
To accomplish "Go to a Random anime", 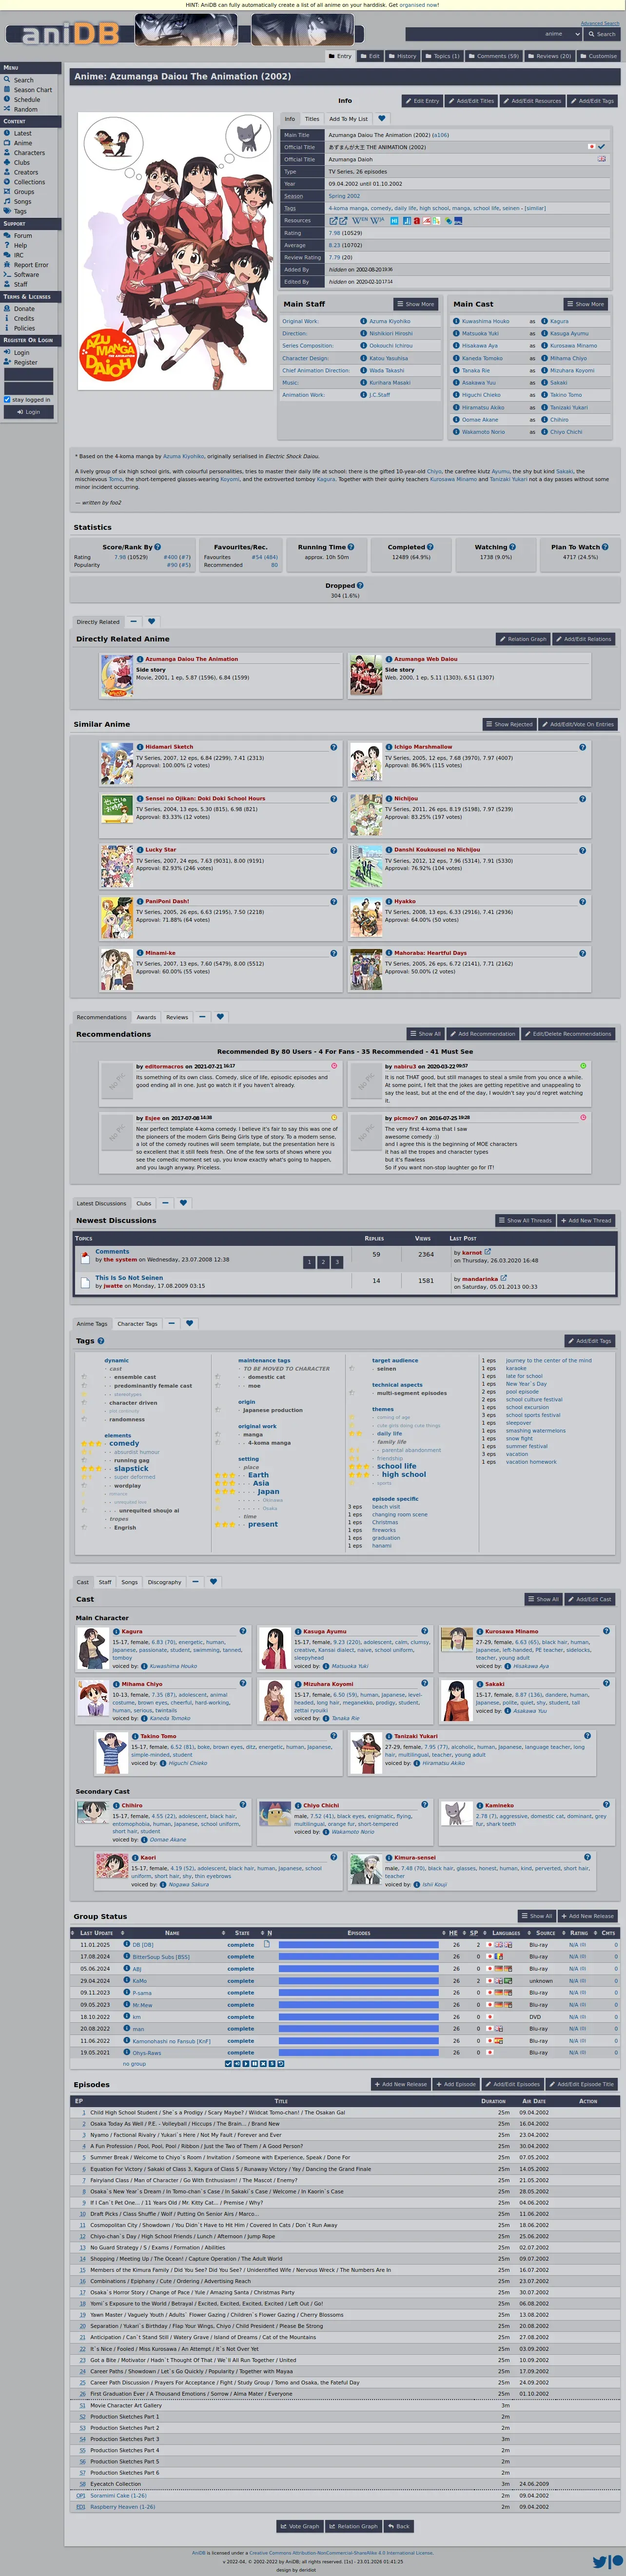I will pyautogui.click(x=25, y=109).
